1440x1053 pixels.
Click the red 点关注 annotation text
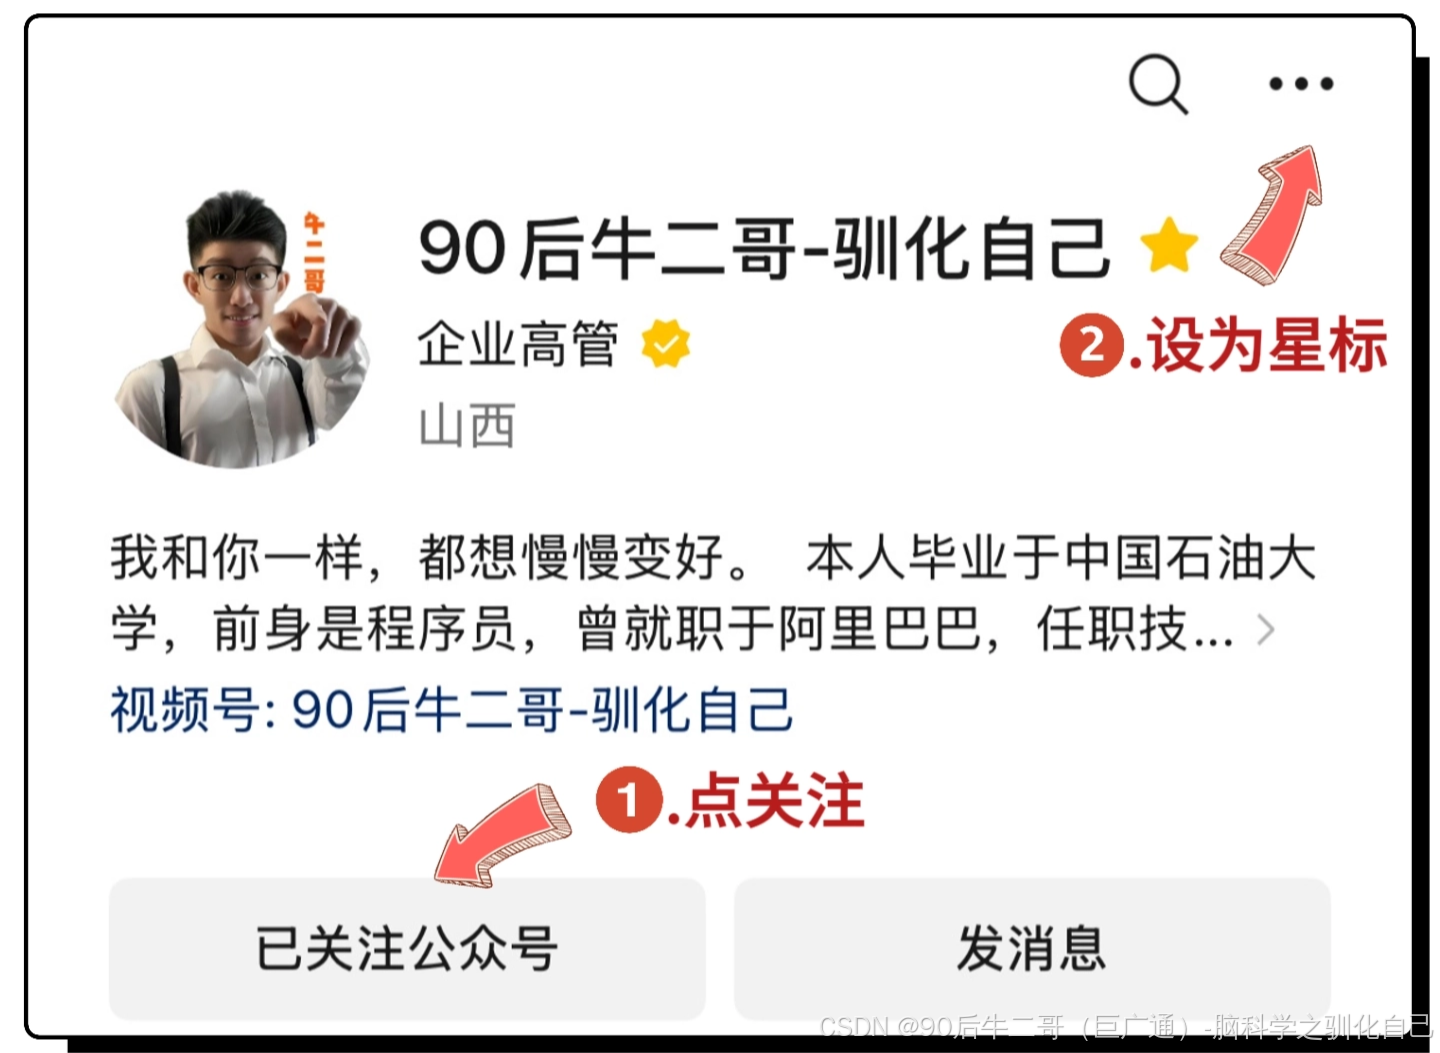pos(775,800)
